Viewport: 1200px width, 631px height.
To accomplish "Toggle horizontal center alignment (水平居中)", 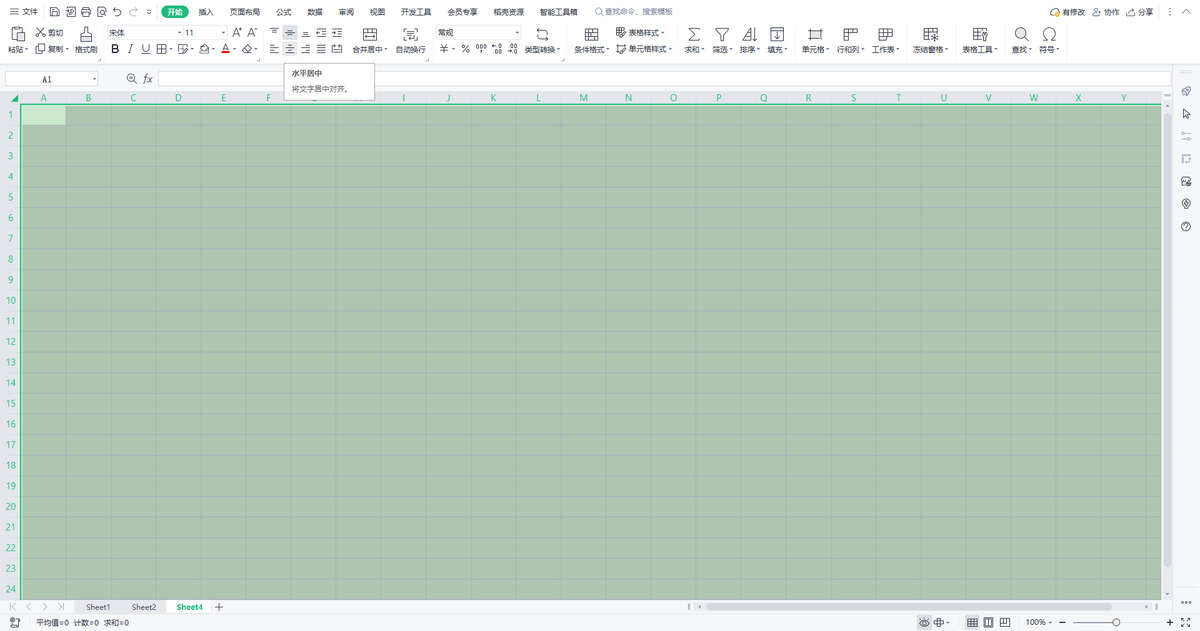I will click(x=290, y=49).
